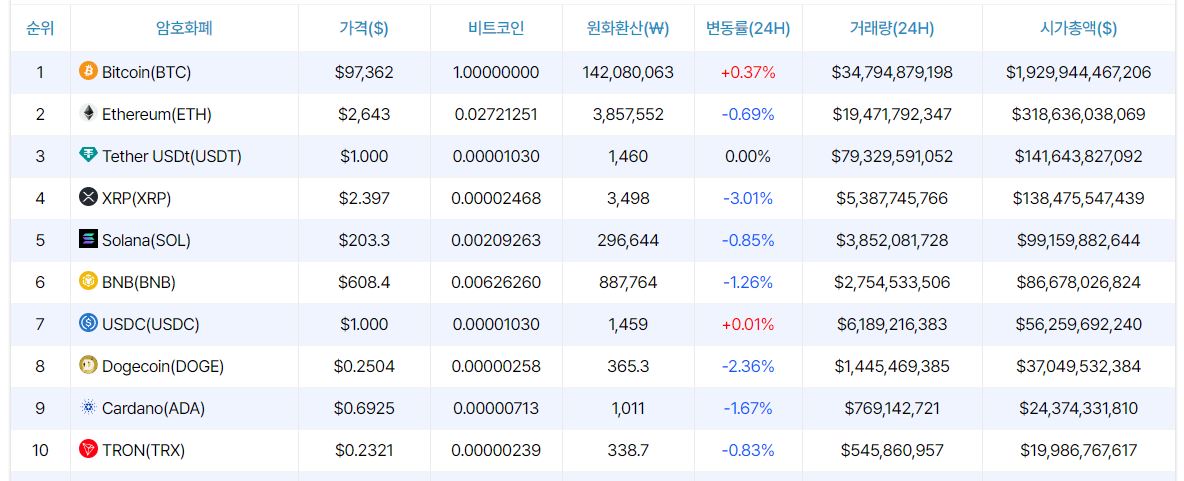This screenshot has width=1184, height=481.
Task: Sort by the 거래량(24H) column header
Action: coord(892,29)
